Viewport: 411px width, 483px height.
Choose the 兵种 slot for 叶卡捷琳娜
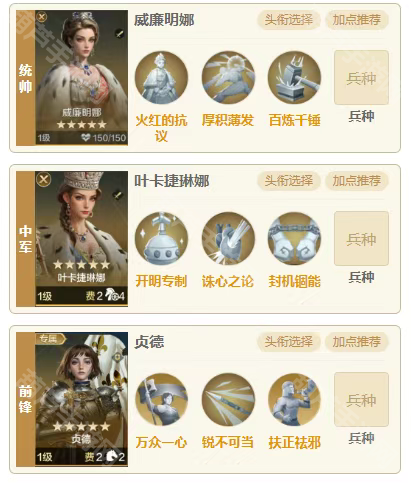tap(361, 239)
